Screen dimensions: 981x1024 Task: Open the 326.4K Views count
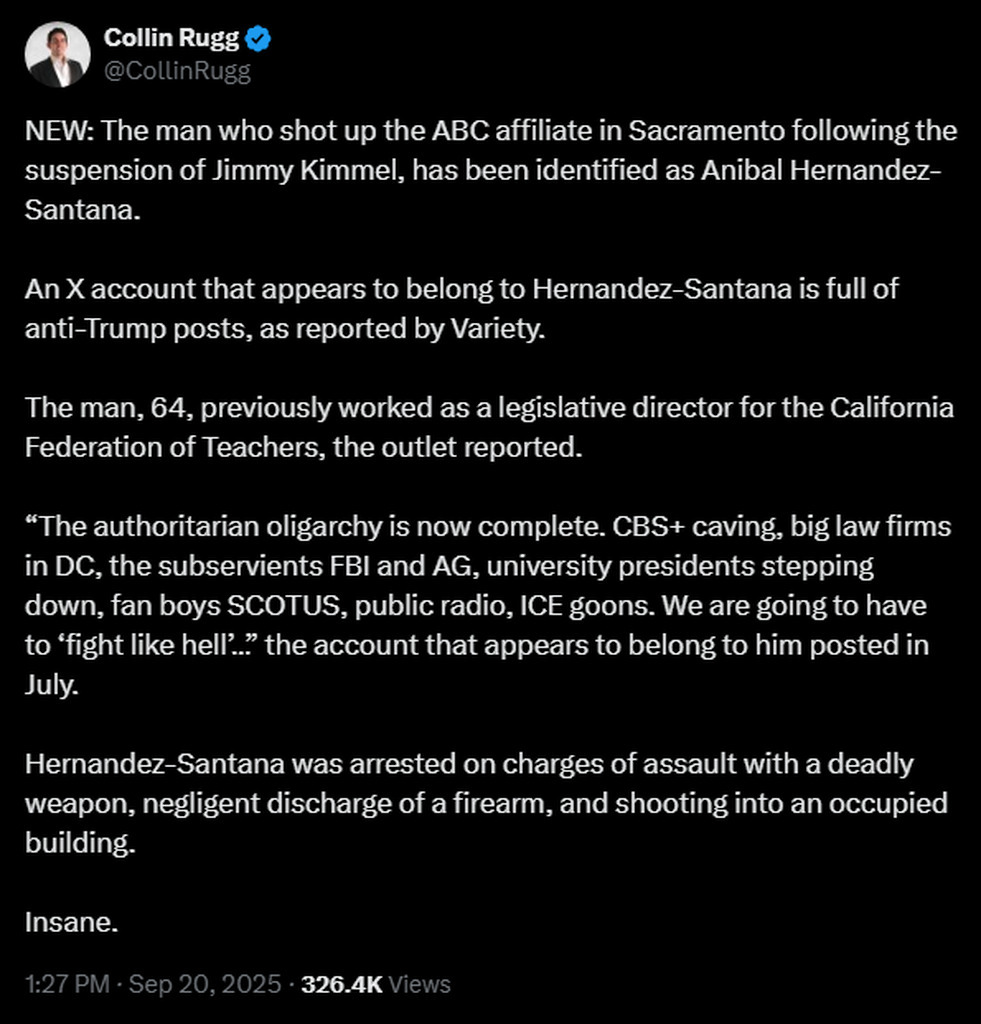[x=376, y=984]
